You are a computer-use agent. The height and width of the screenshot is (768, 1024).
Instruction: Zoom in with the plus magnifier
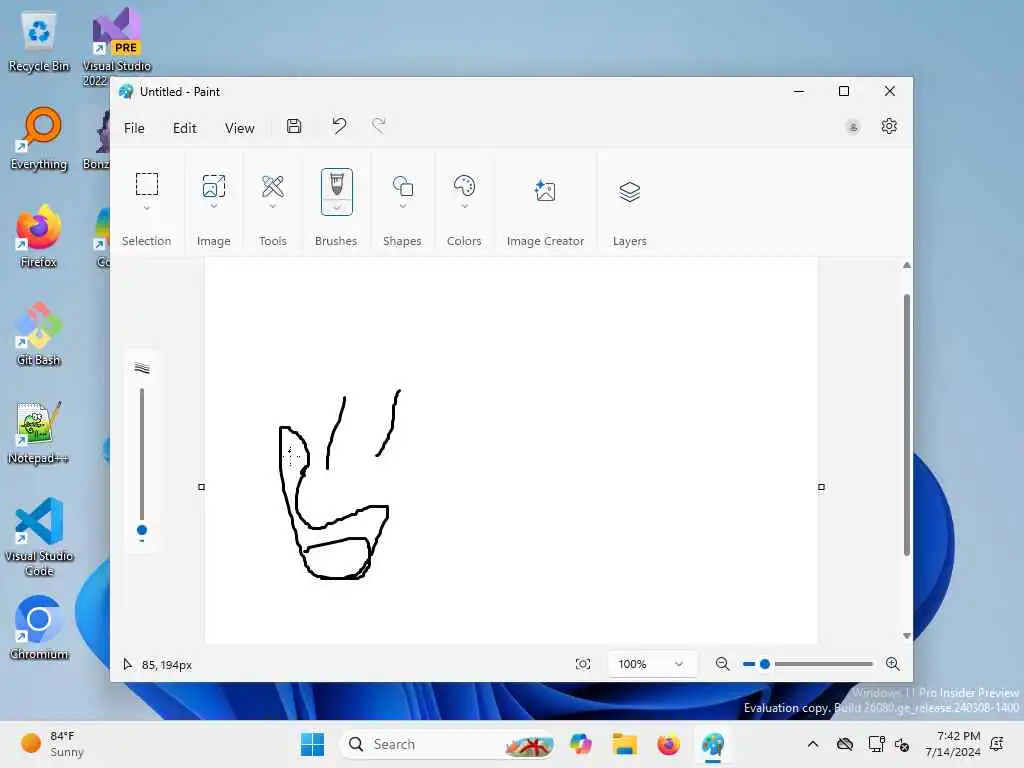pyautogui.click(x=893, y=664)
